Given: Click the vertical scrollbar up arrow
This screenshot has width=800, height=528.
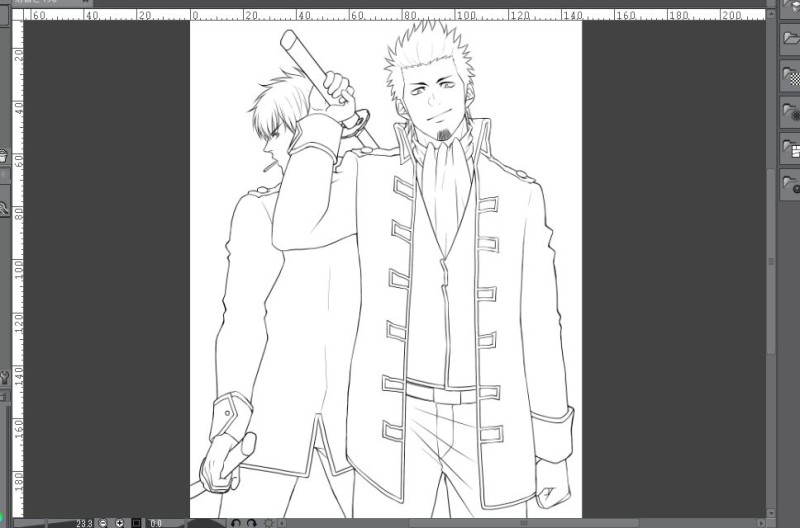Looking at the screenshot, I should 771,14.
